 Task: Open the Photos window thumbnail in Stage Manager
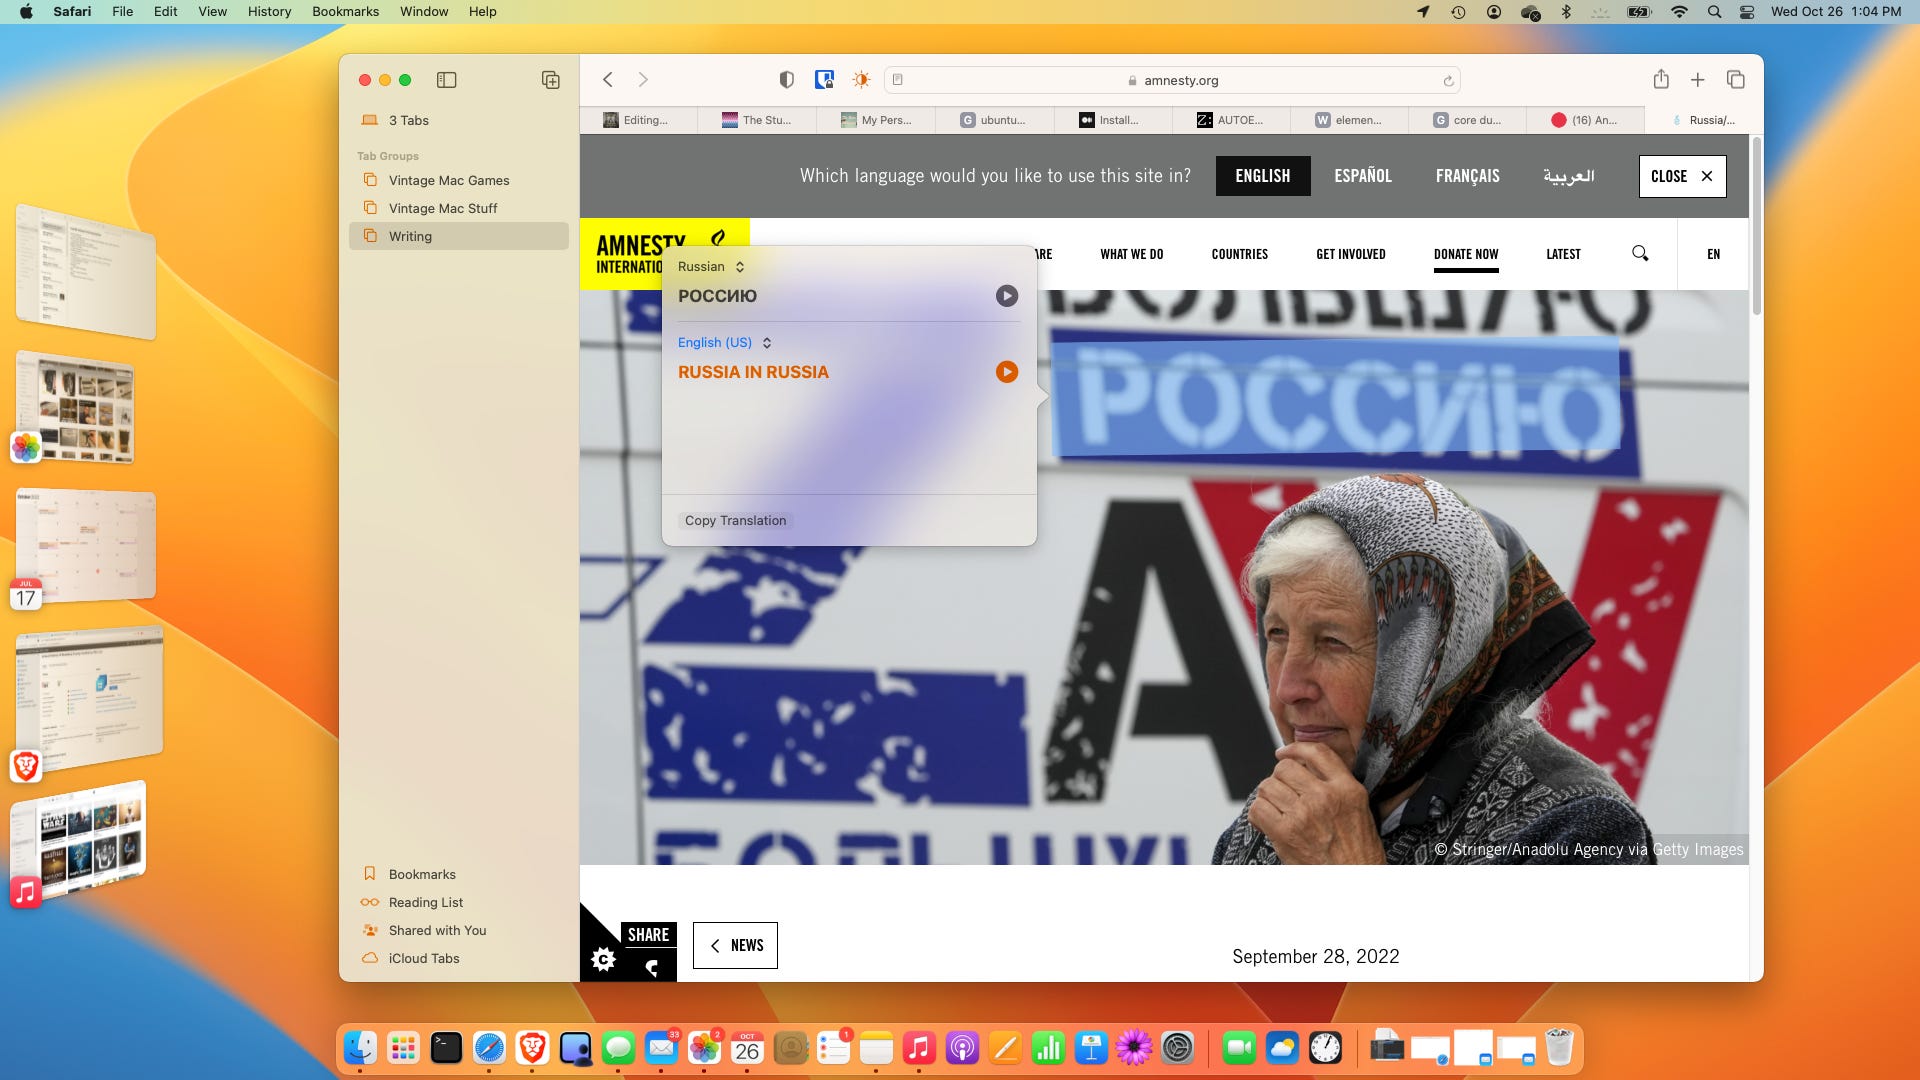click(76, 408)
